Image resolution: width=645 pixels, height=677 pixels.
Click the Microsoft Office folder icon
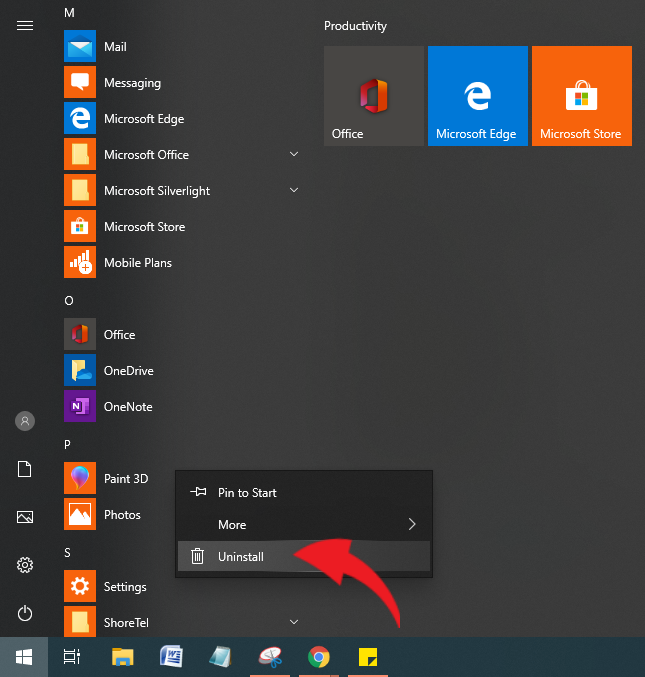(80, 154)
